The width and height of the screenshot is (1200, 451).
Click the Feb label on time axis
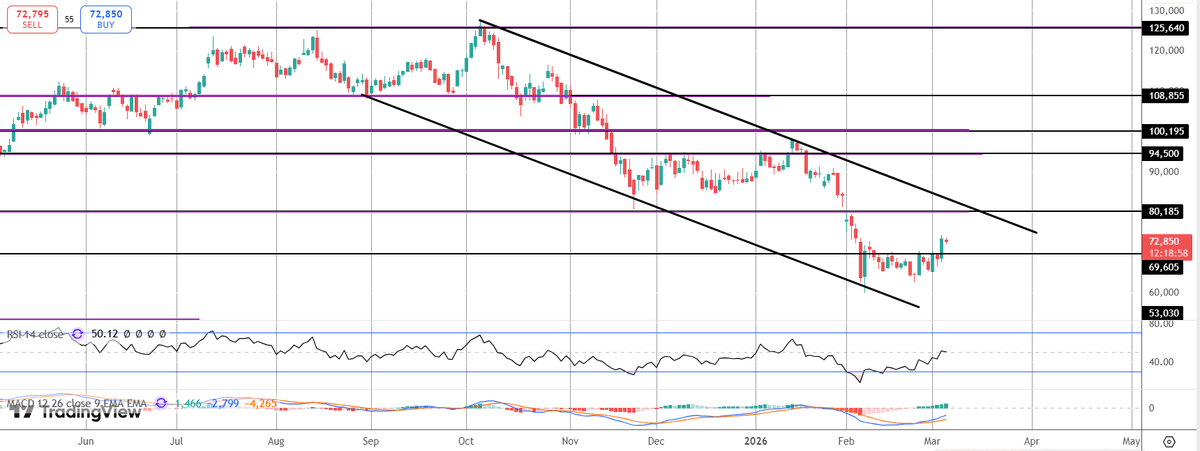click(x=846, y=440)
